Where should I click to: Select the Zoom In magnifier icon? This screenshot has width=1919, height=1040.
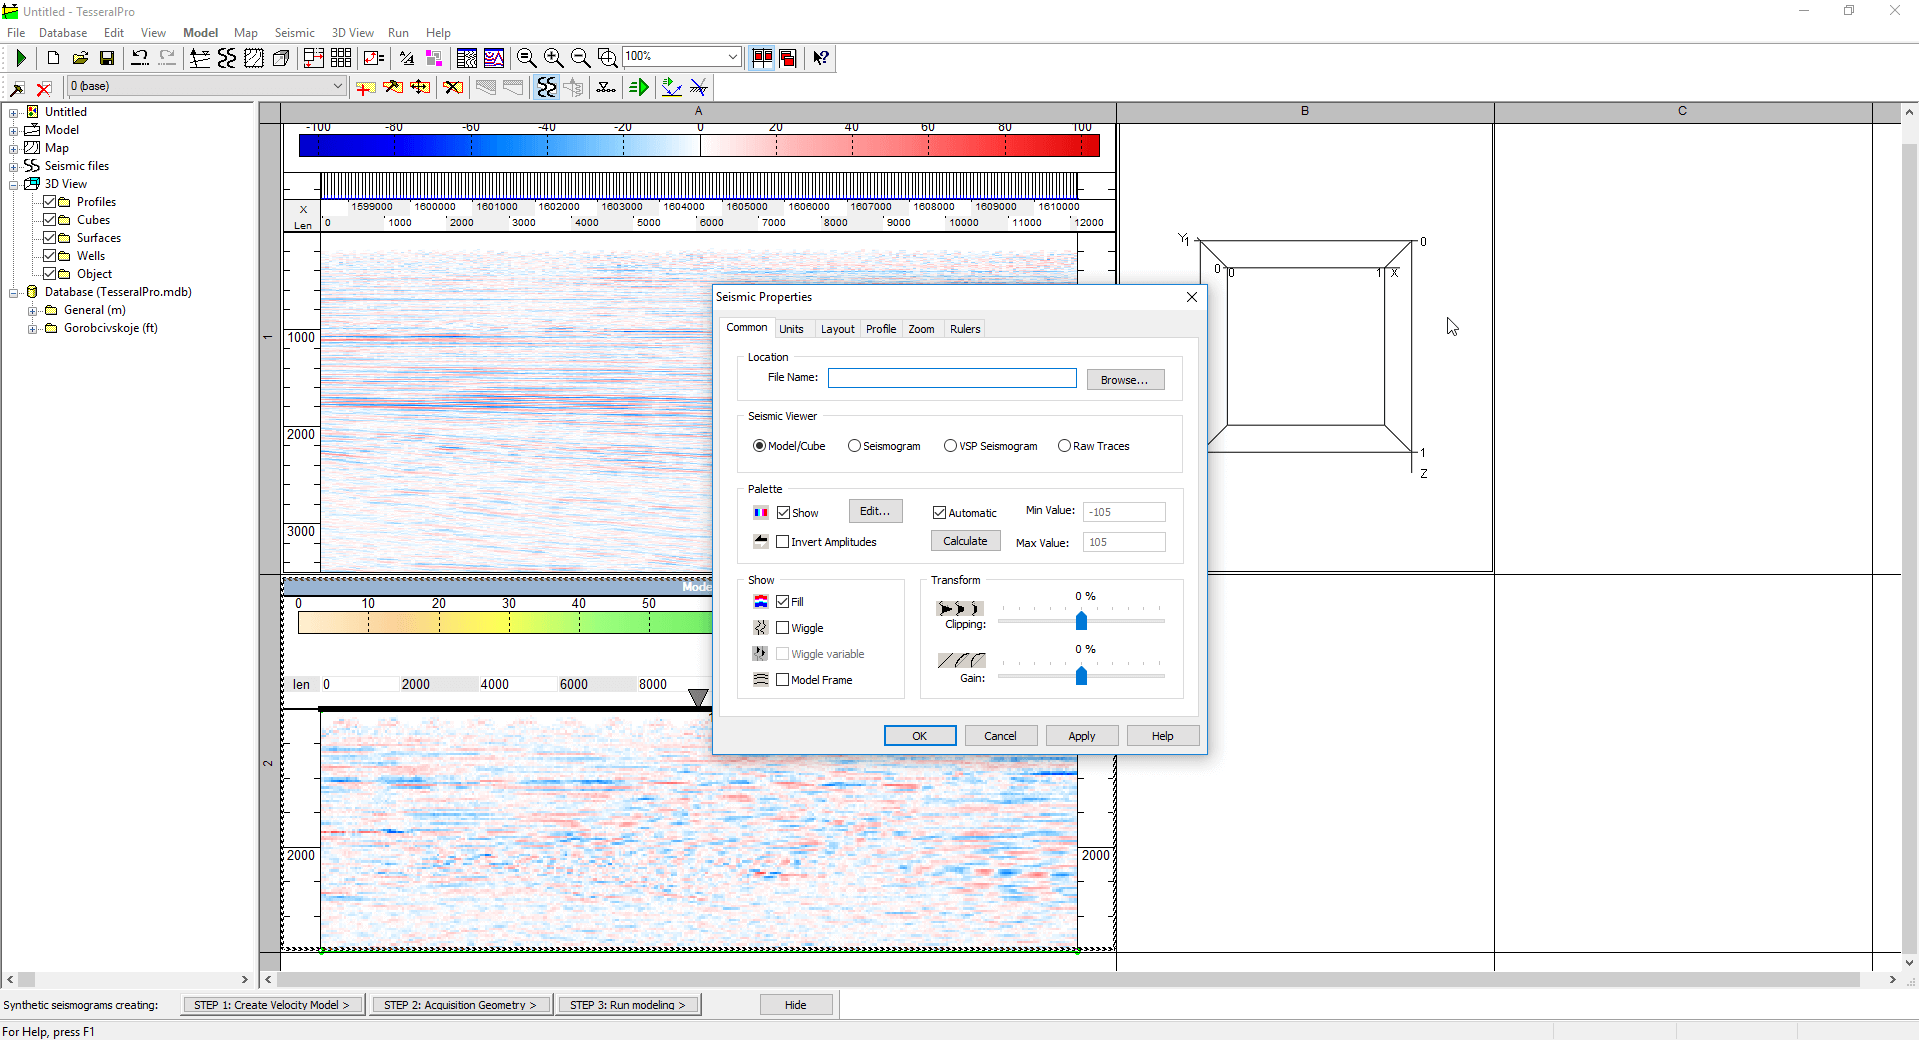[x=553, y=58]
